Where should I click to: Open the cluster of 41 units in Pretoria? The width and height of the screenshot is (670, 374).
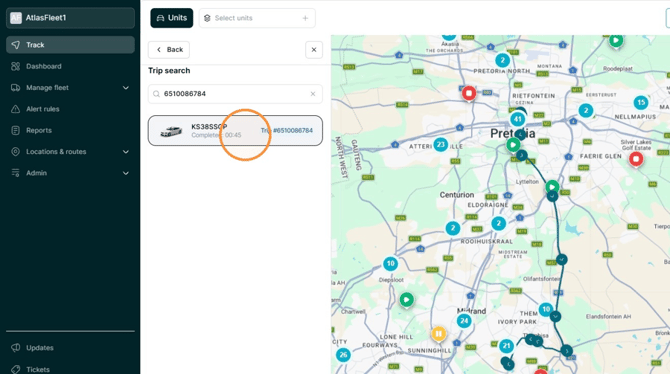(x=517, y=119)
